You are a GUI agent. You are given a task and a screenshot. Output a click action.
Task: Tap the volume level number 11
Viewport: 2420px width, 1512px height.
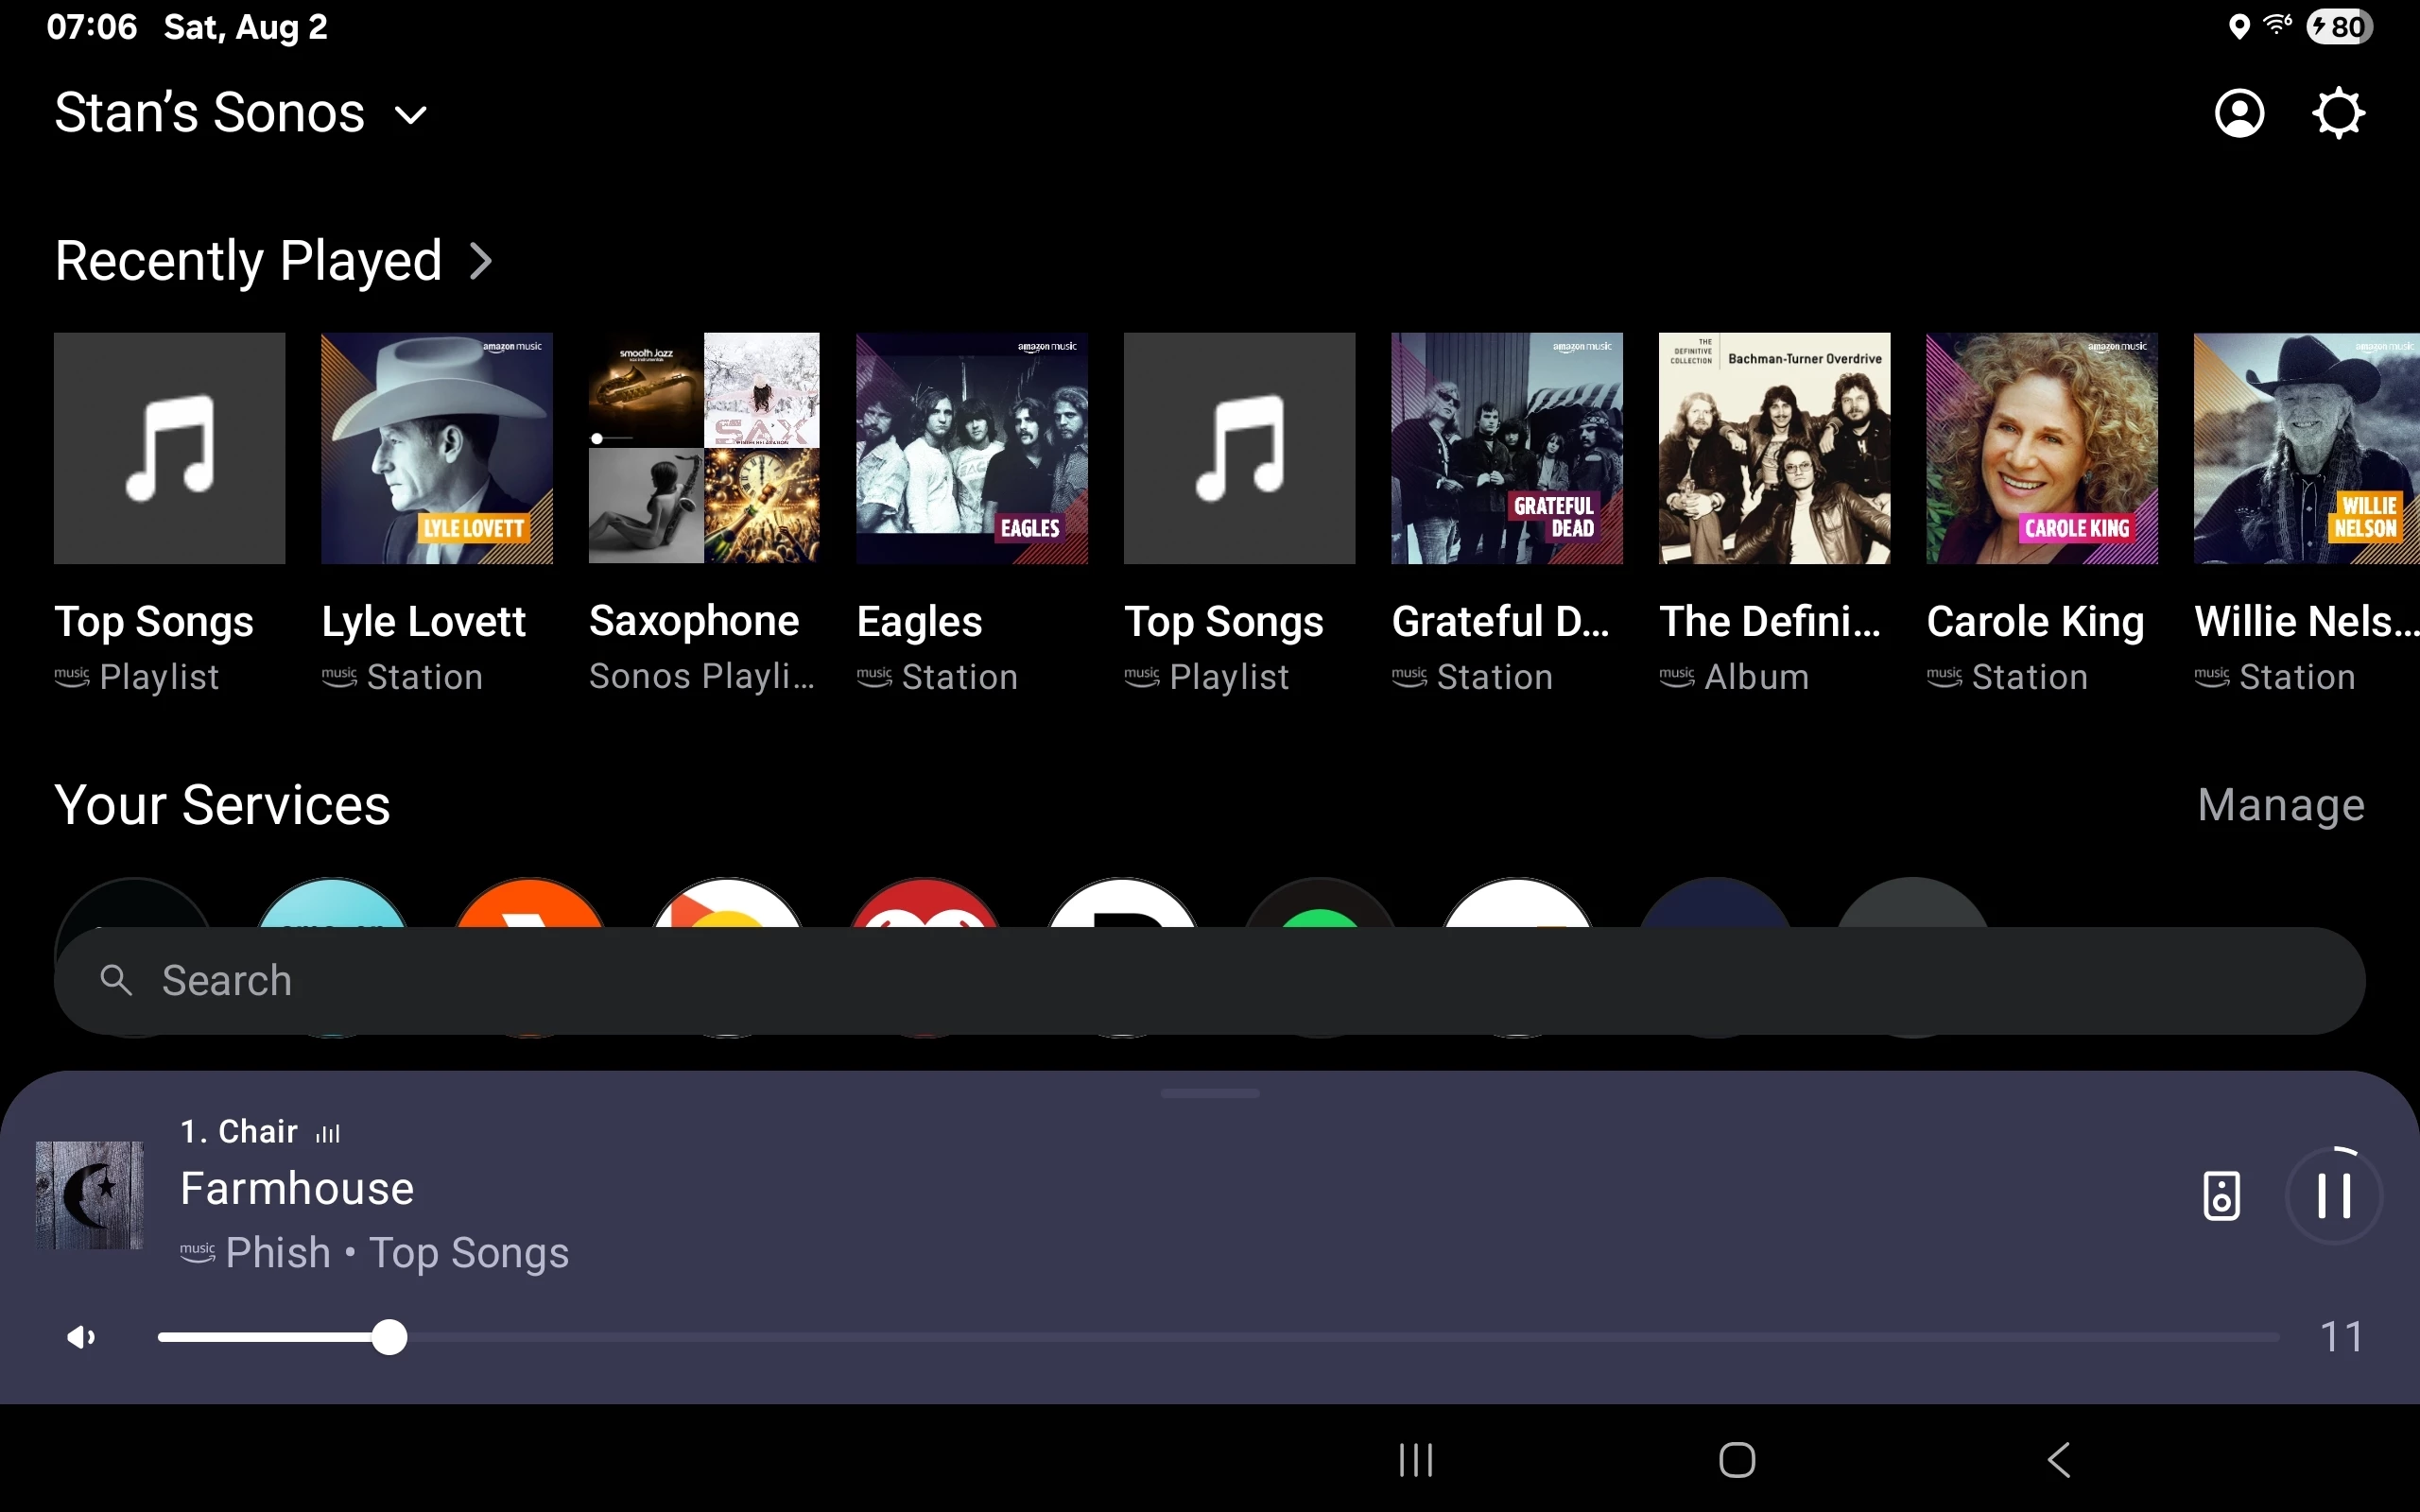click(2341, 1337)
